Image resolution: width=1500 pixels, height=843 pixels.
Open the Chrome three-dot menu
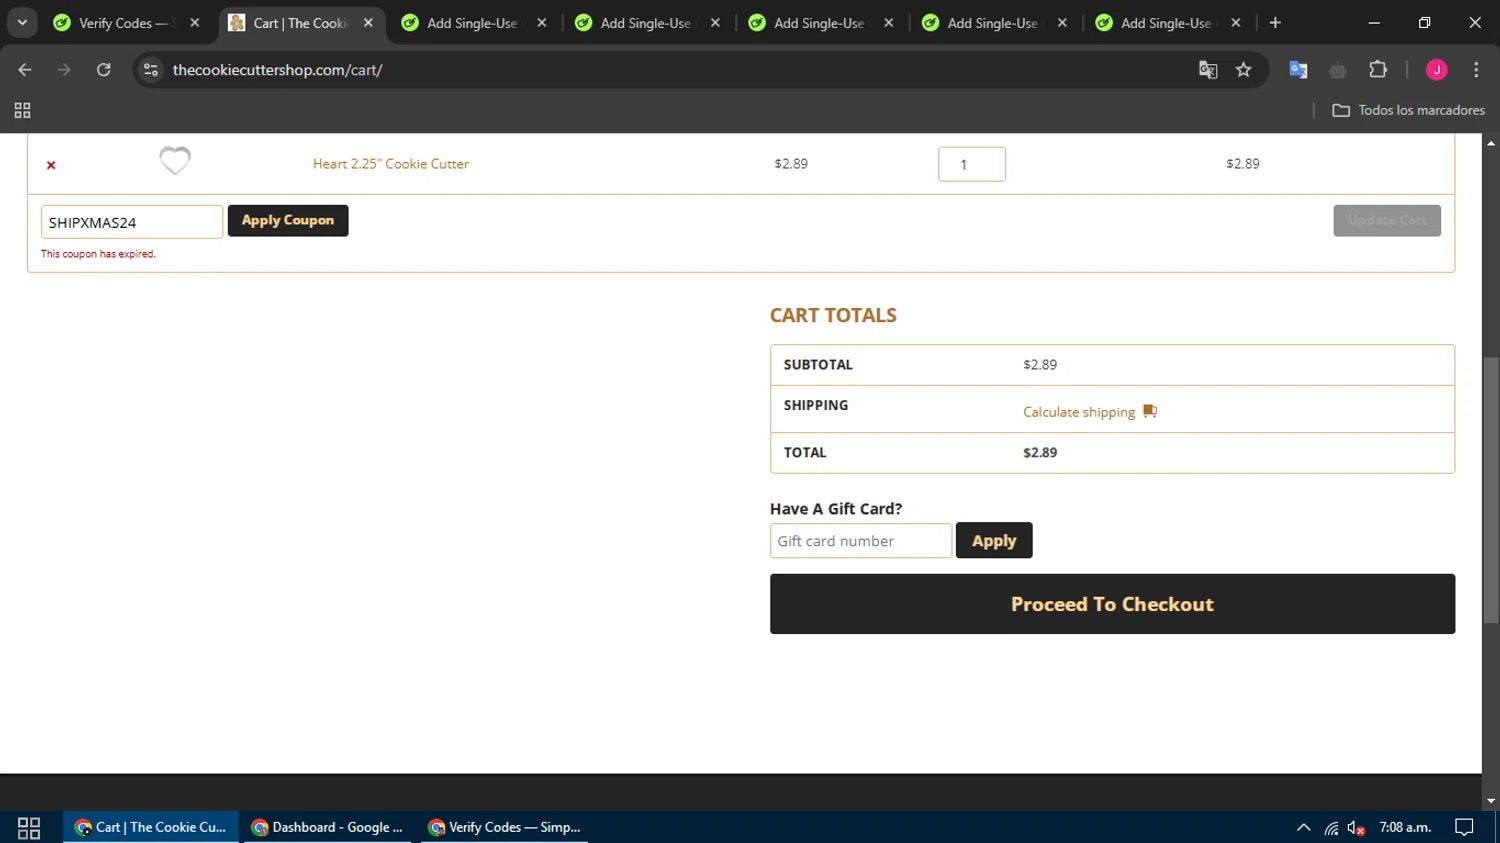tap(1476, 70)
